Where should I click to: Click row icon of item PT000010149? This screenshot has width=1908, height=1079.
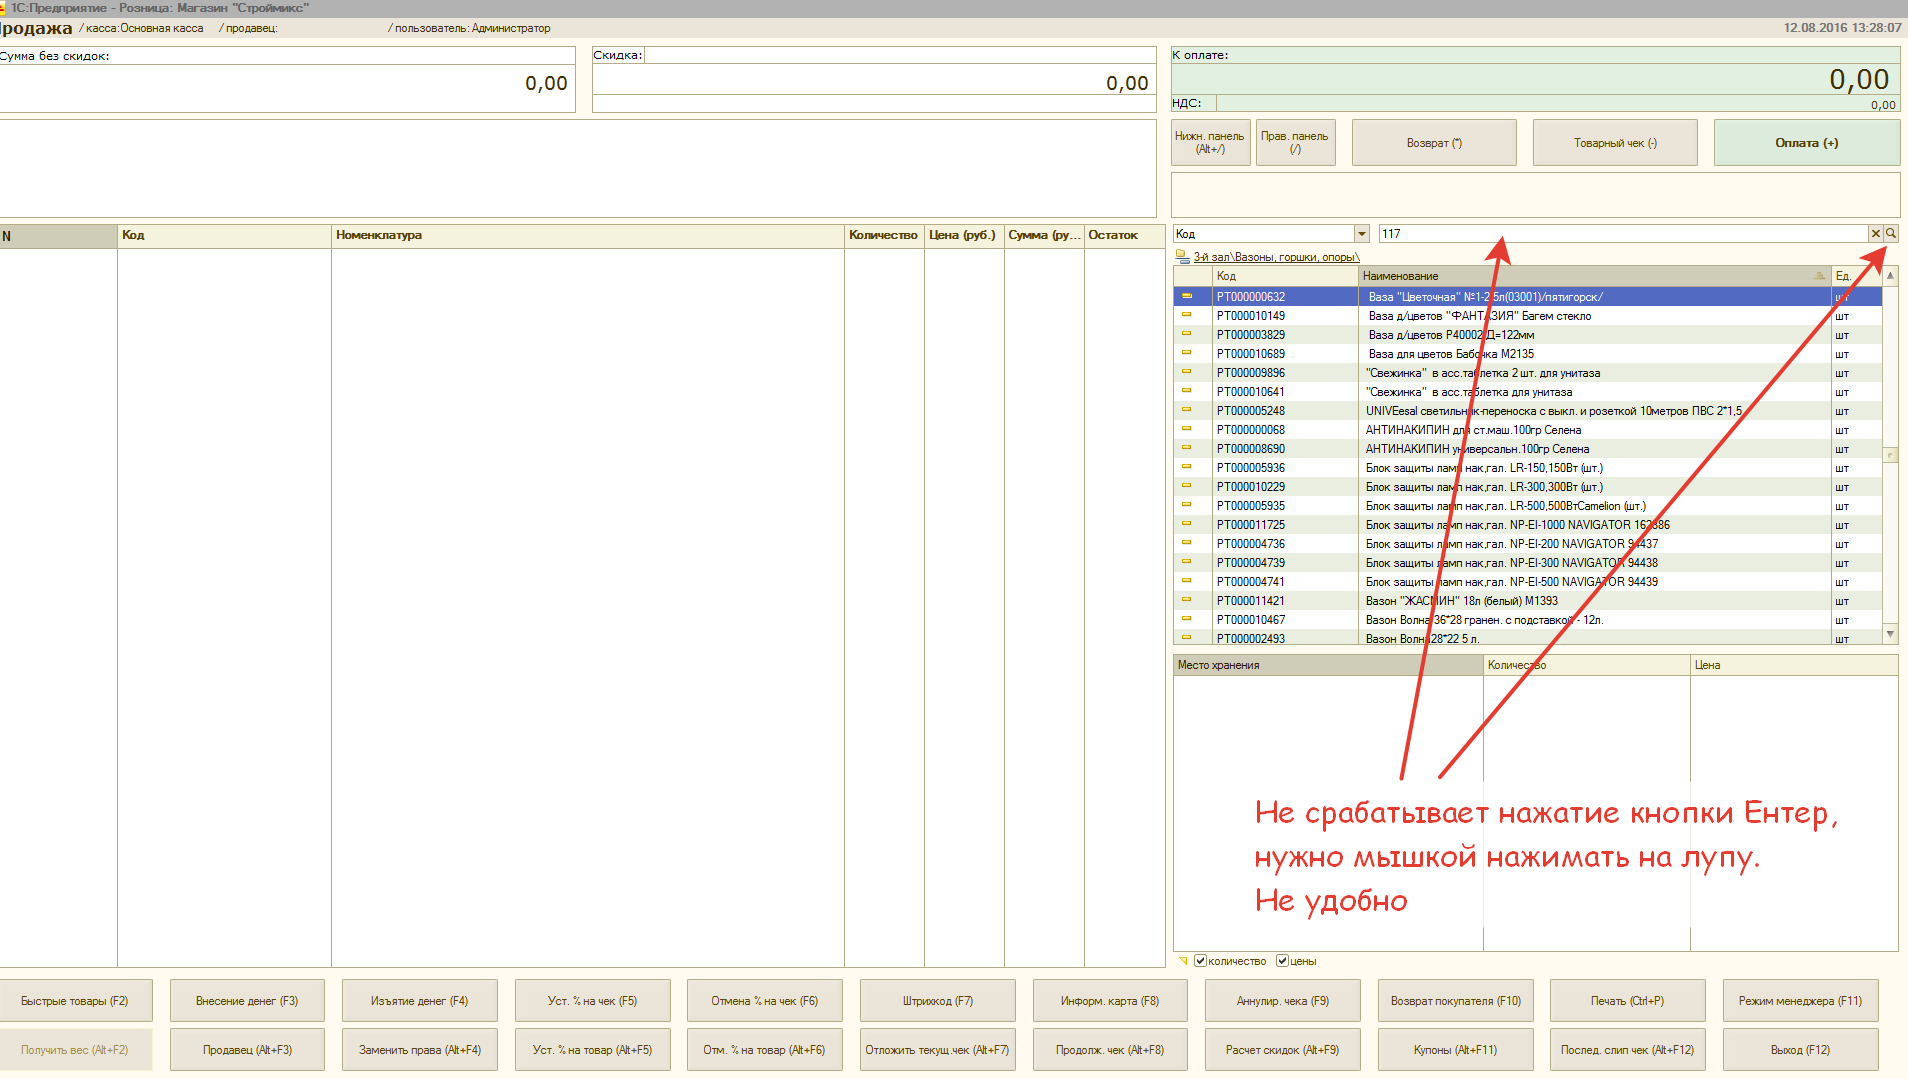1187,315
